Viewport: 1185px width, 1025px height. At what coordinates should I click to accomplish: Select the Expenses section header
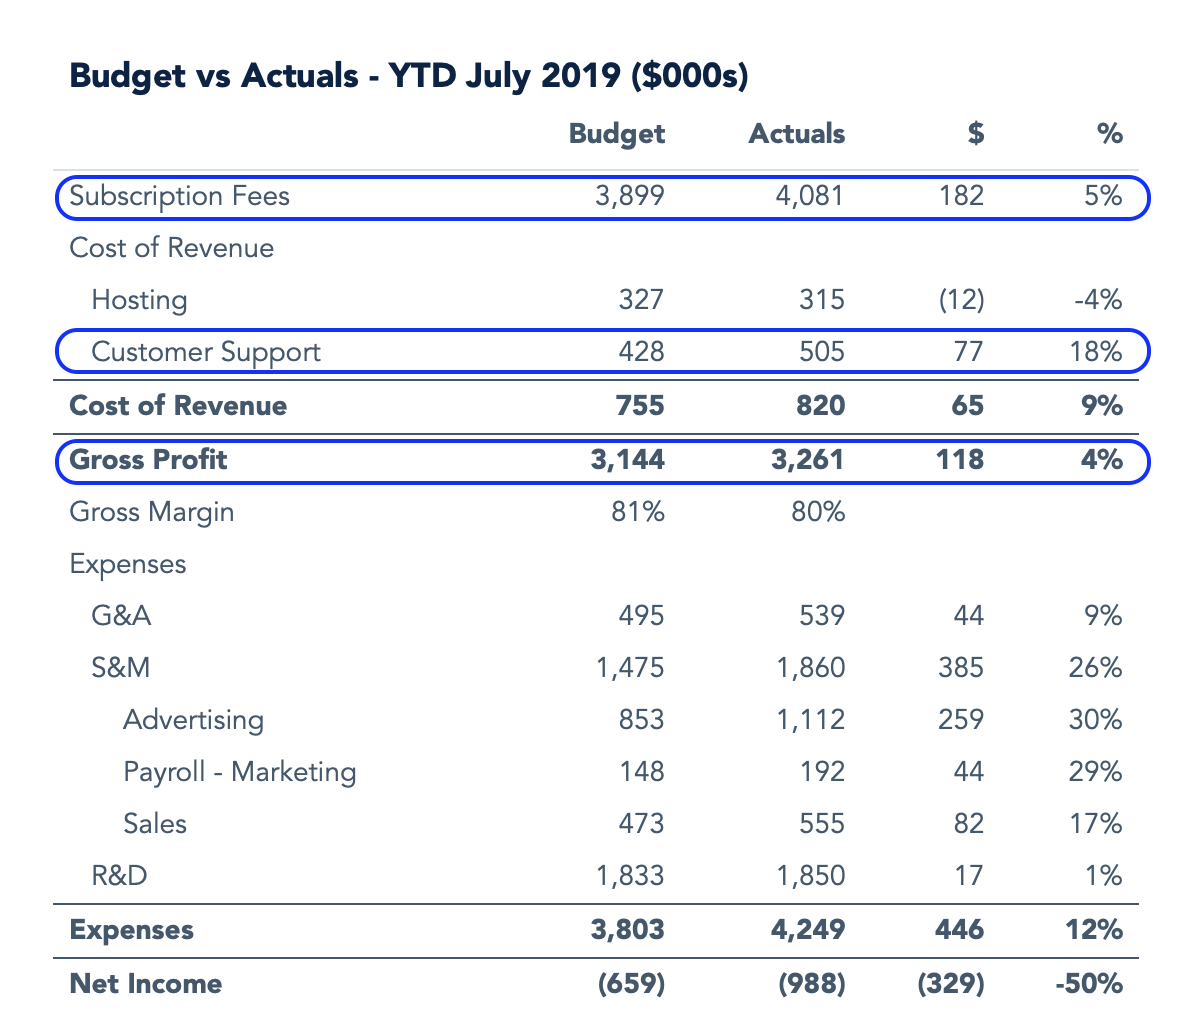coord(128,564)
